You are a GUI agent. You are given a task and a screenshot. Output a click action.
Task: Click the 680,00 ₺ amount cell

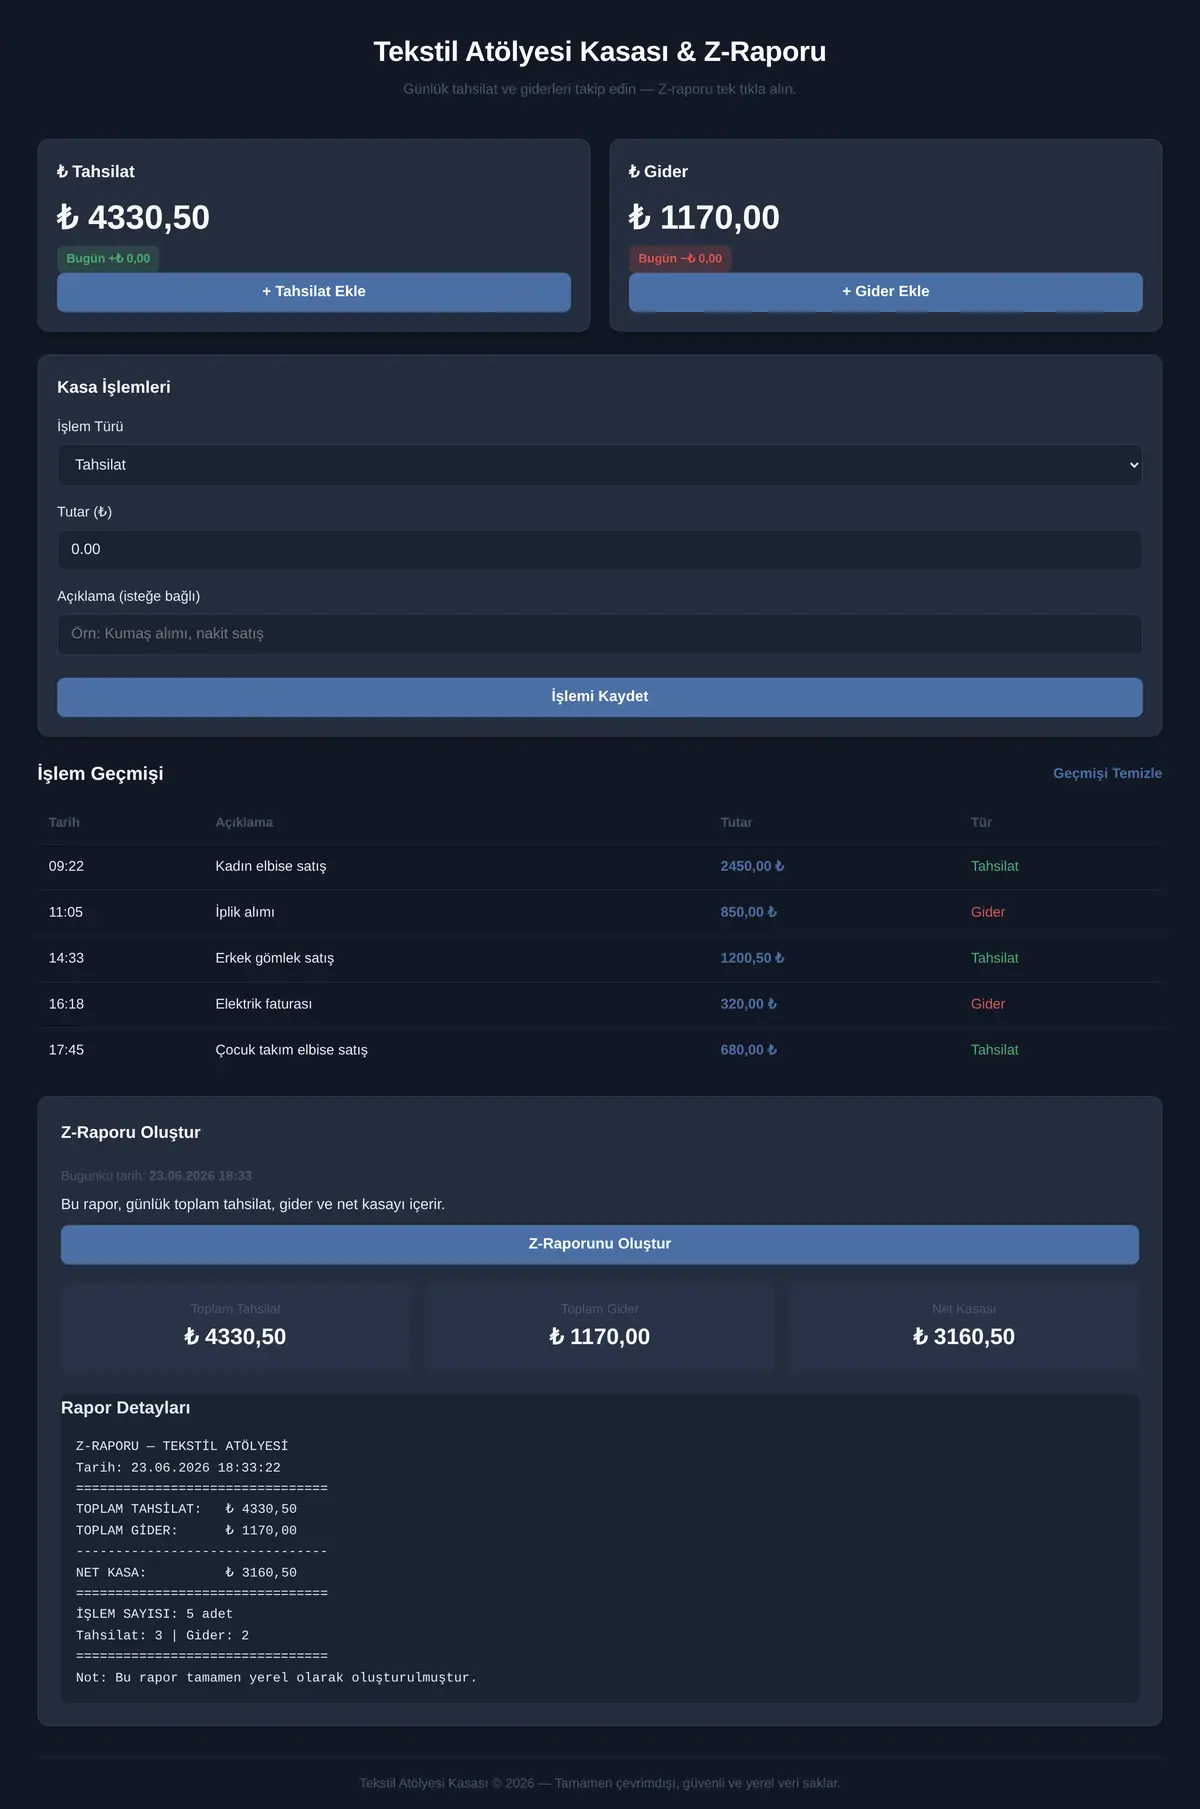coord(748,1050)
